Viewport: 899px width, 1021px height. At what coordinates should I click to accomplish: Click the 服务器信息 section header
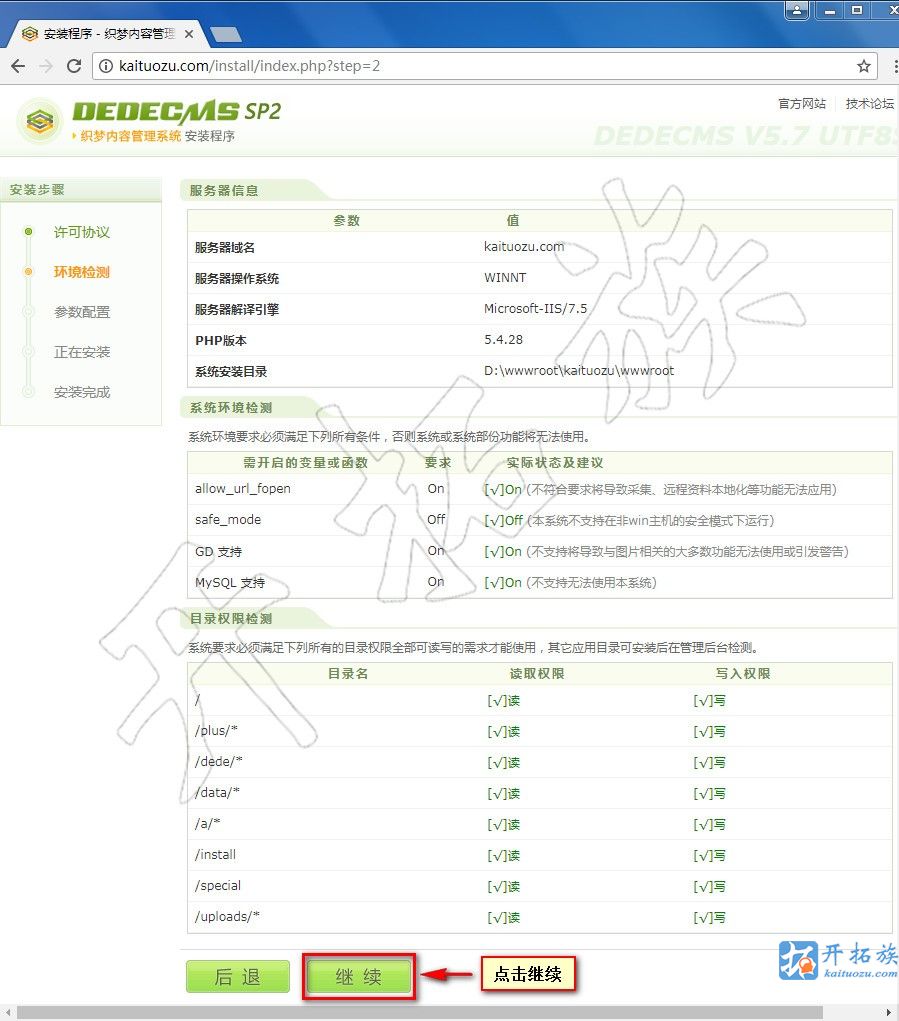tap(224, 191)
